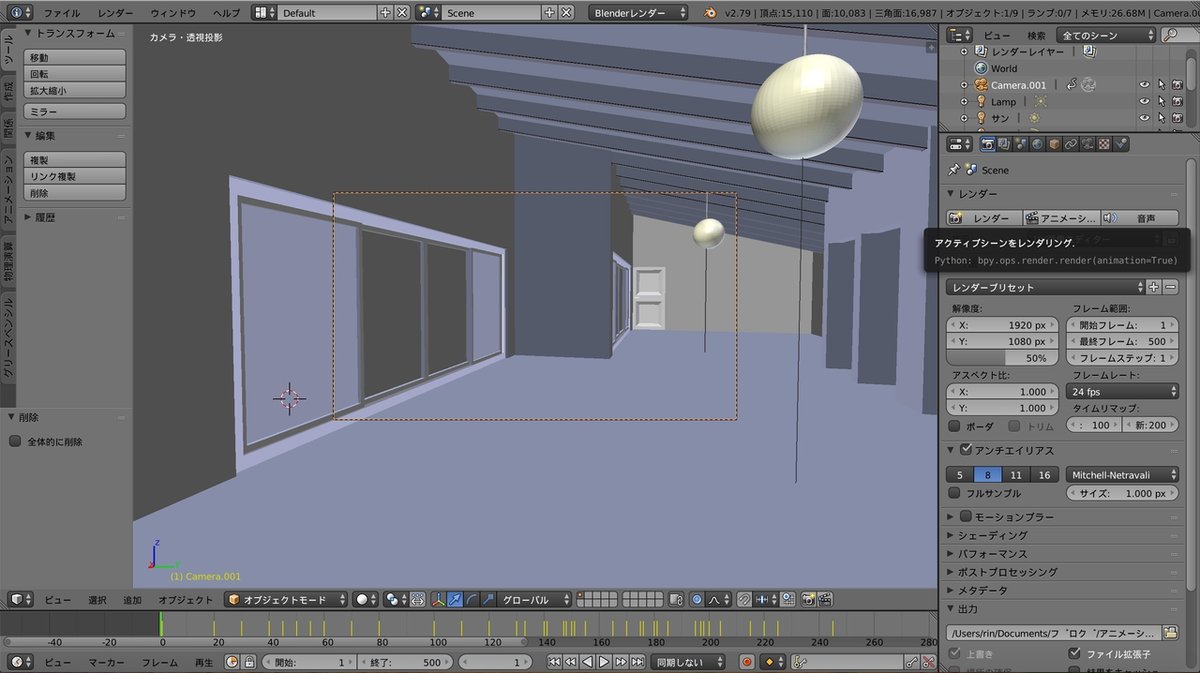
Task: Click the リンク複製 button
Action: coord(74,176)
